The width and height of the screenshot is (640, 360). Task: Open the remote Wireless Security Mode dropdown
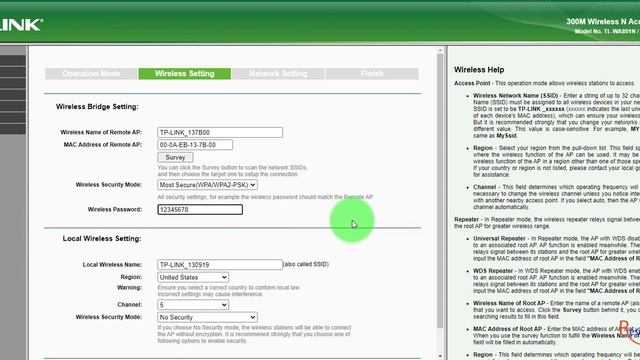[x=207, y=185]
